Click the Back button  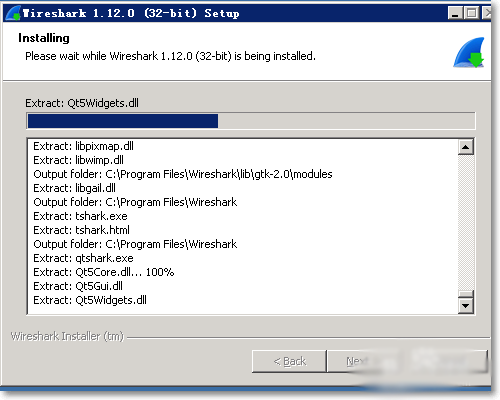(x=289, y=361)
